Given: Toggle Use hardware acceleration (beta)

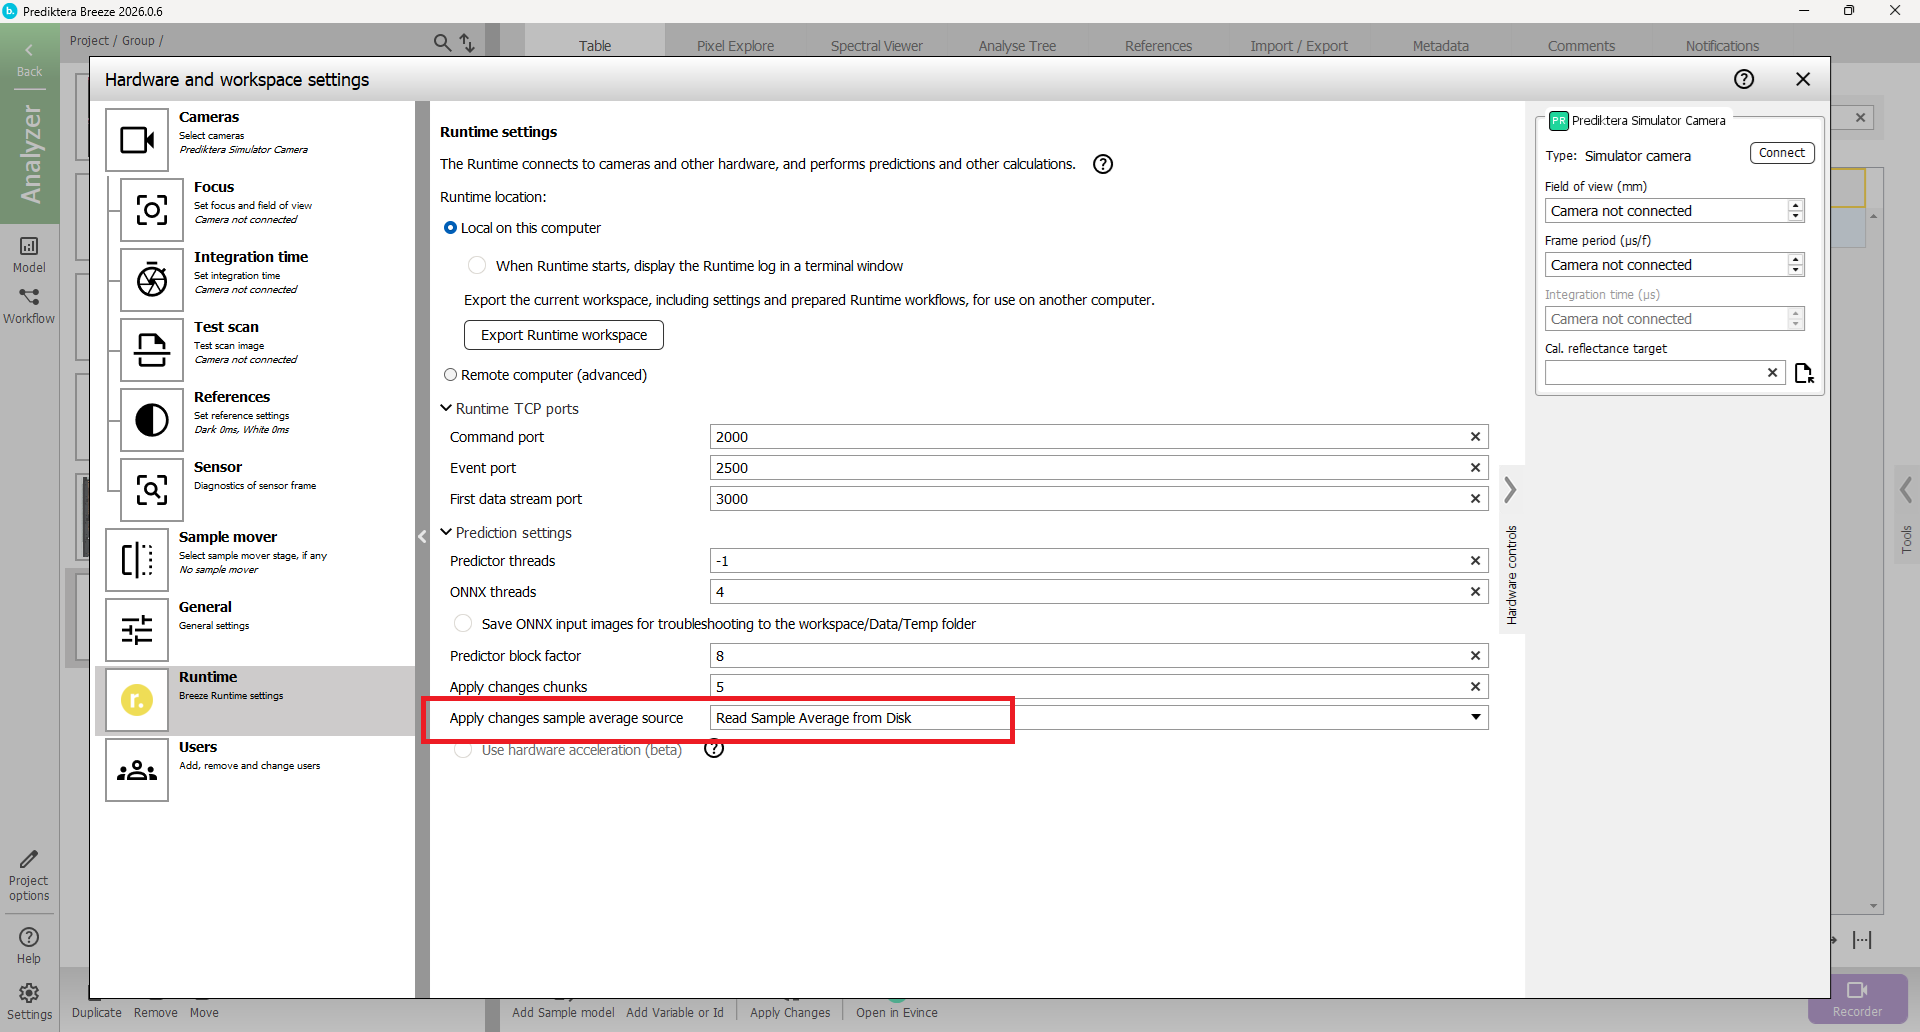Looking at the screenshot, I should (x=463, y=749).
